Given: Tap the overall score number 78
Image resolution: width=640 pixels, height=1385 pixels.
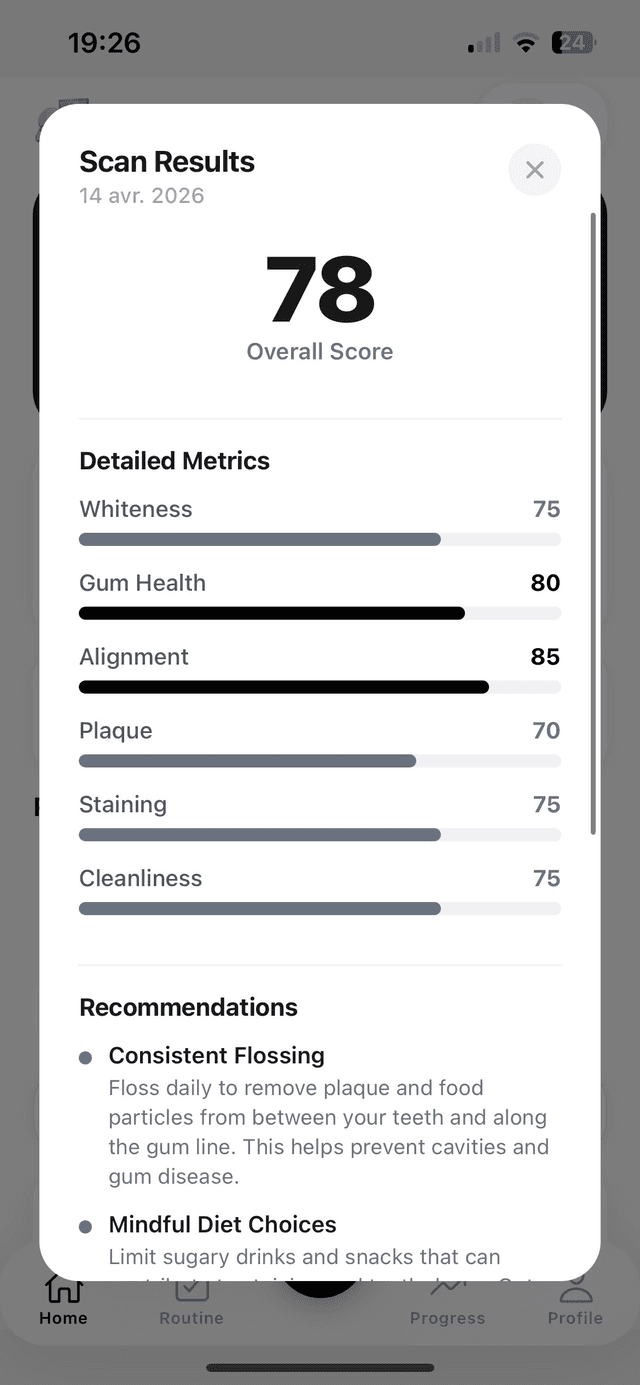Looking at the screenshot, I should coord(320,290).
